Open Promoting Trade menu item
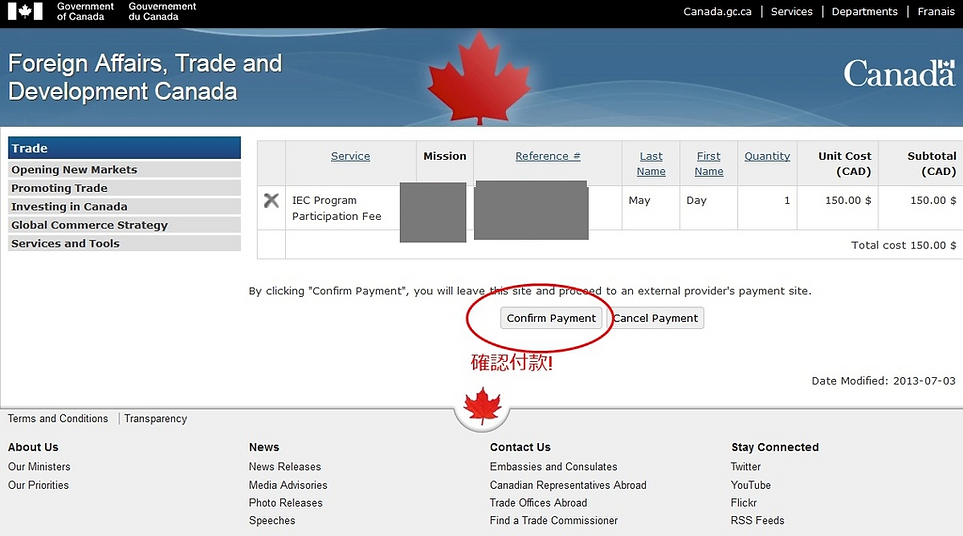The height and width of the screenshot is (536, 963). (x=124, y=188)
